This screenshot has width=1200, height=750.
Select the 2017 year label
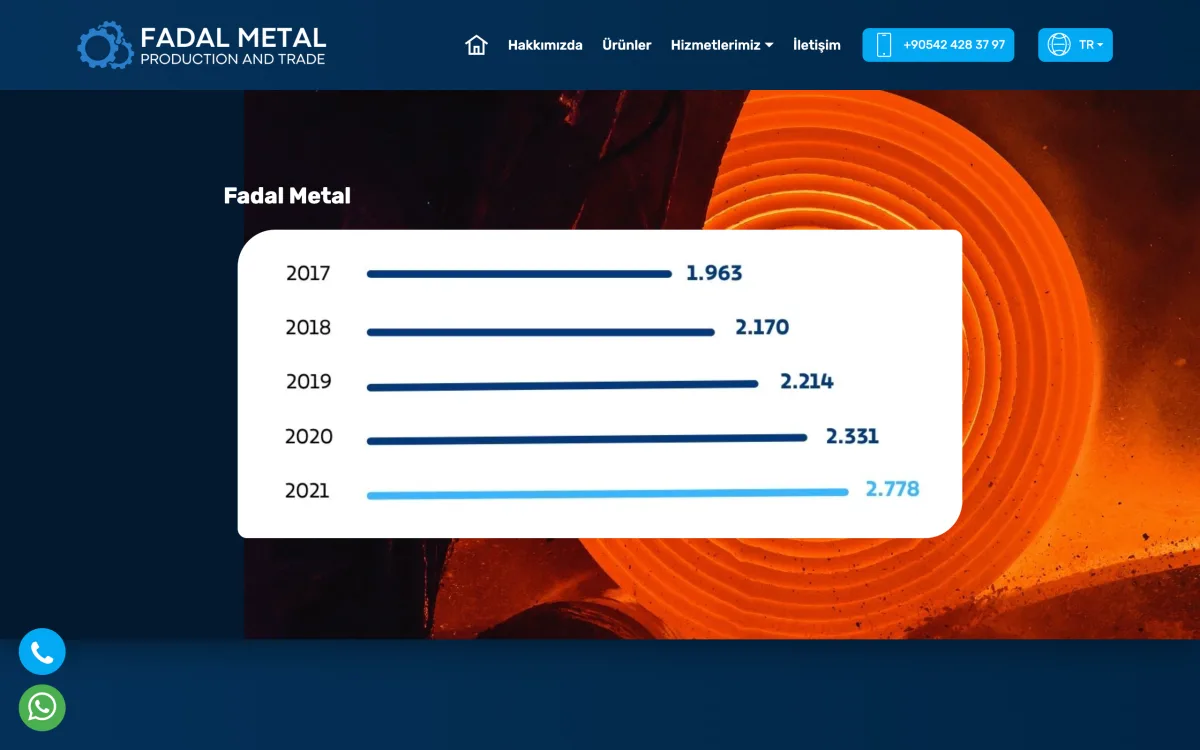coord(308,273)
